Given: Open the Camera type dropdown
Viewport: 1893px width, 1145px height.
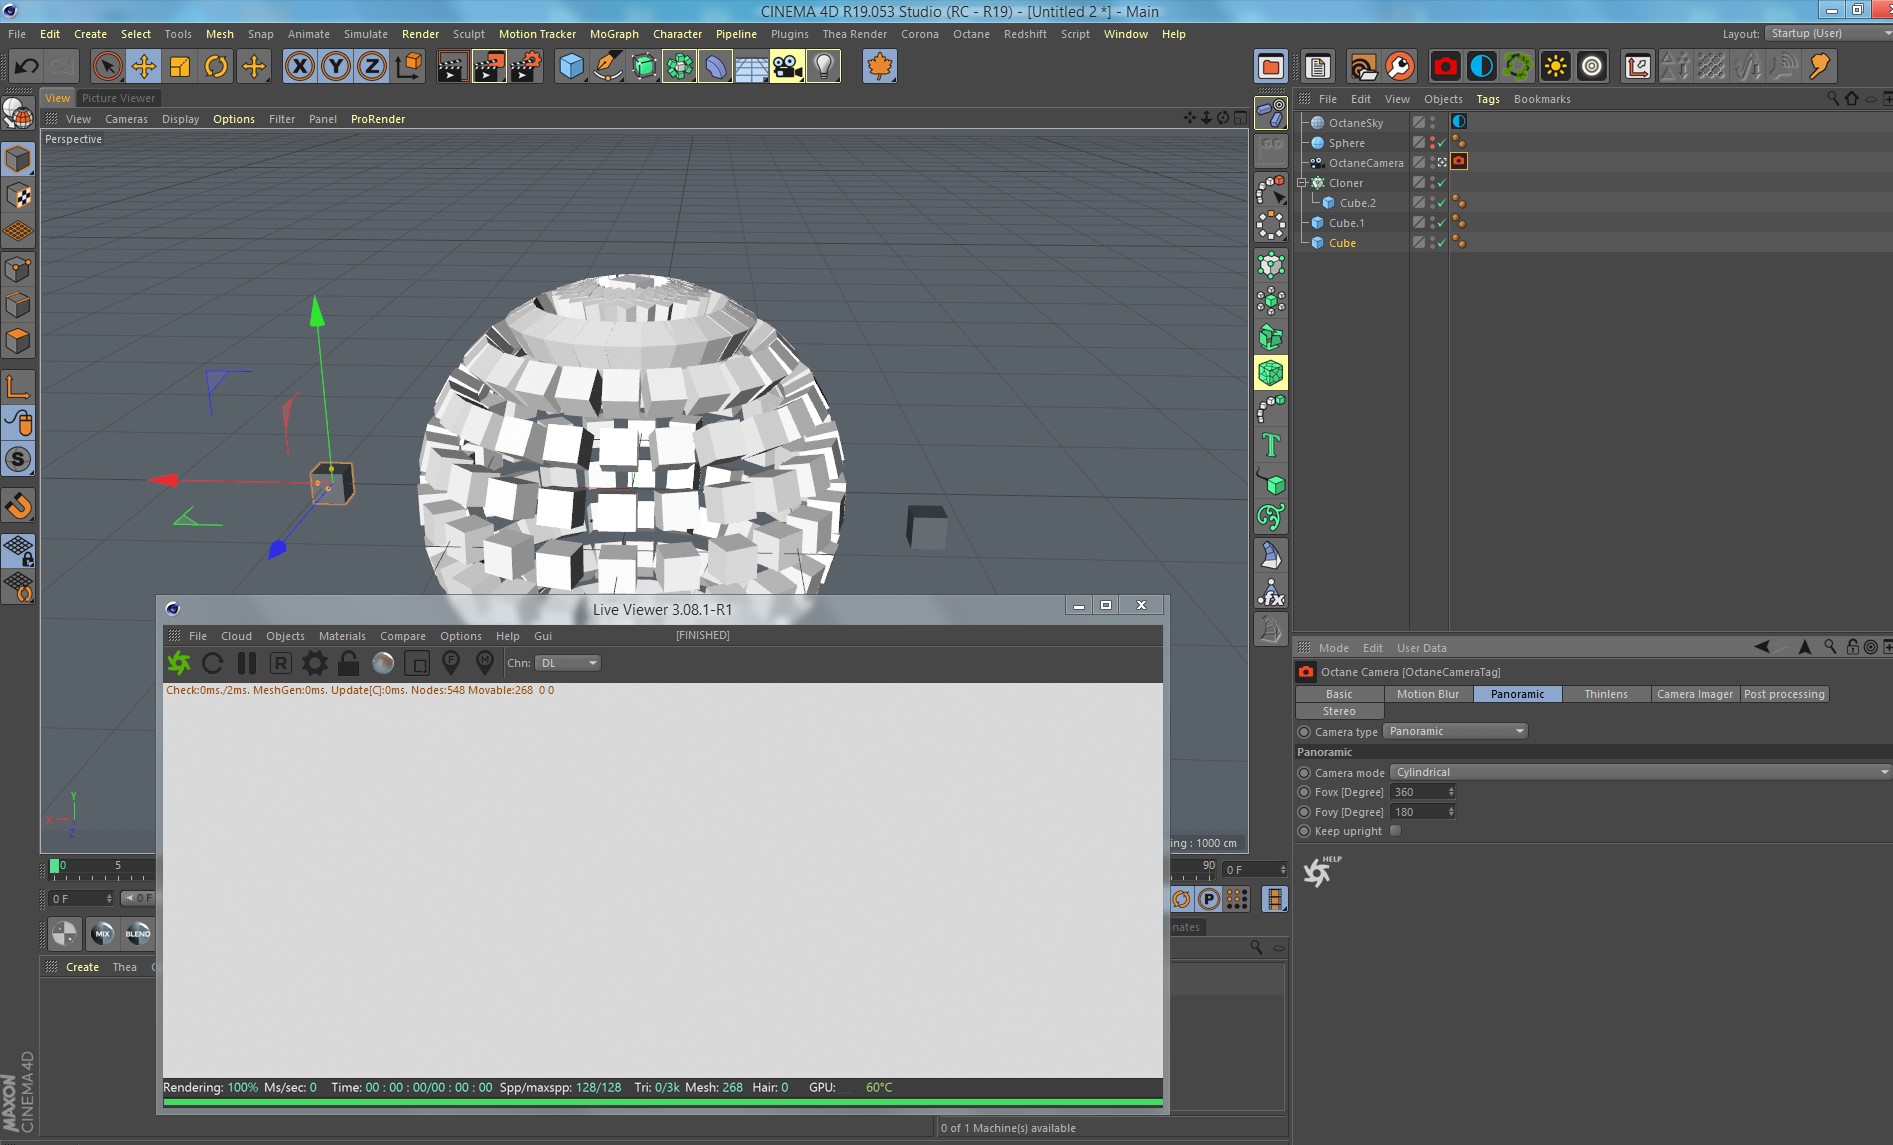Looking at the screenshot, I should coord(1456,731).
